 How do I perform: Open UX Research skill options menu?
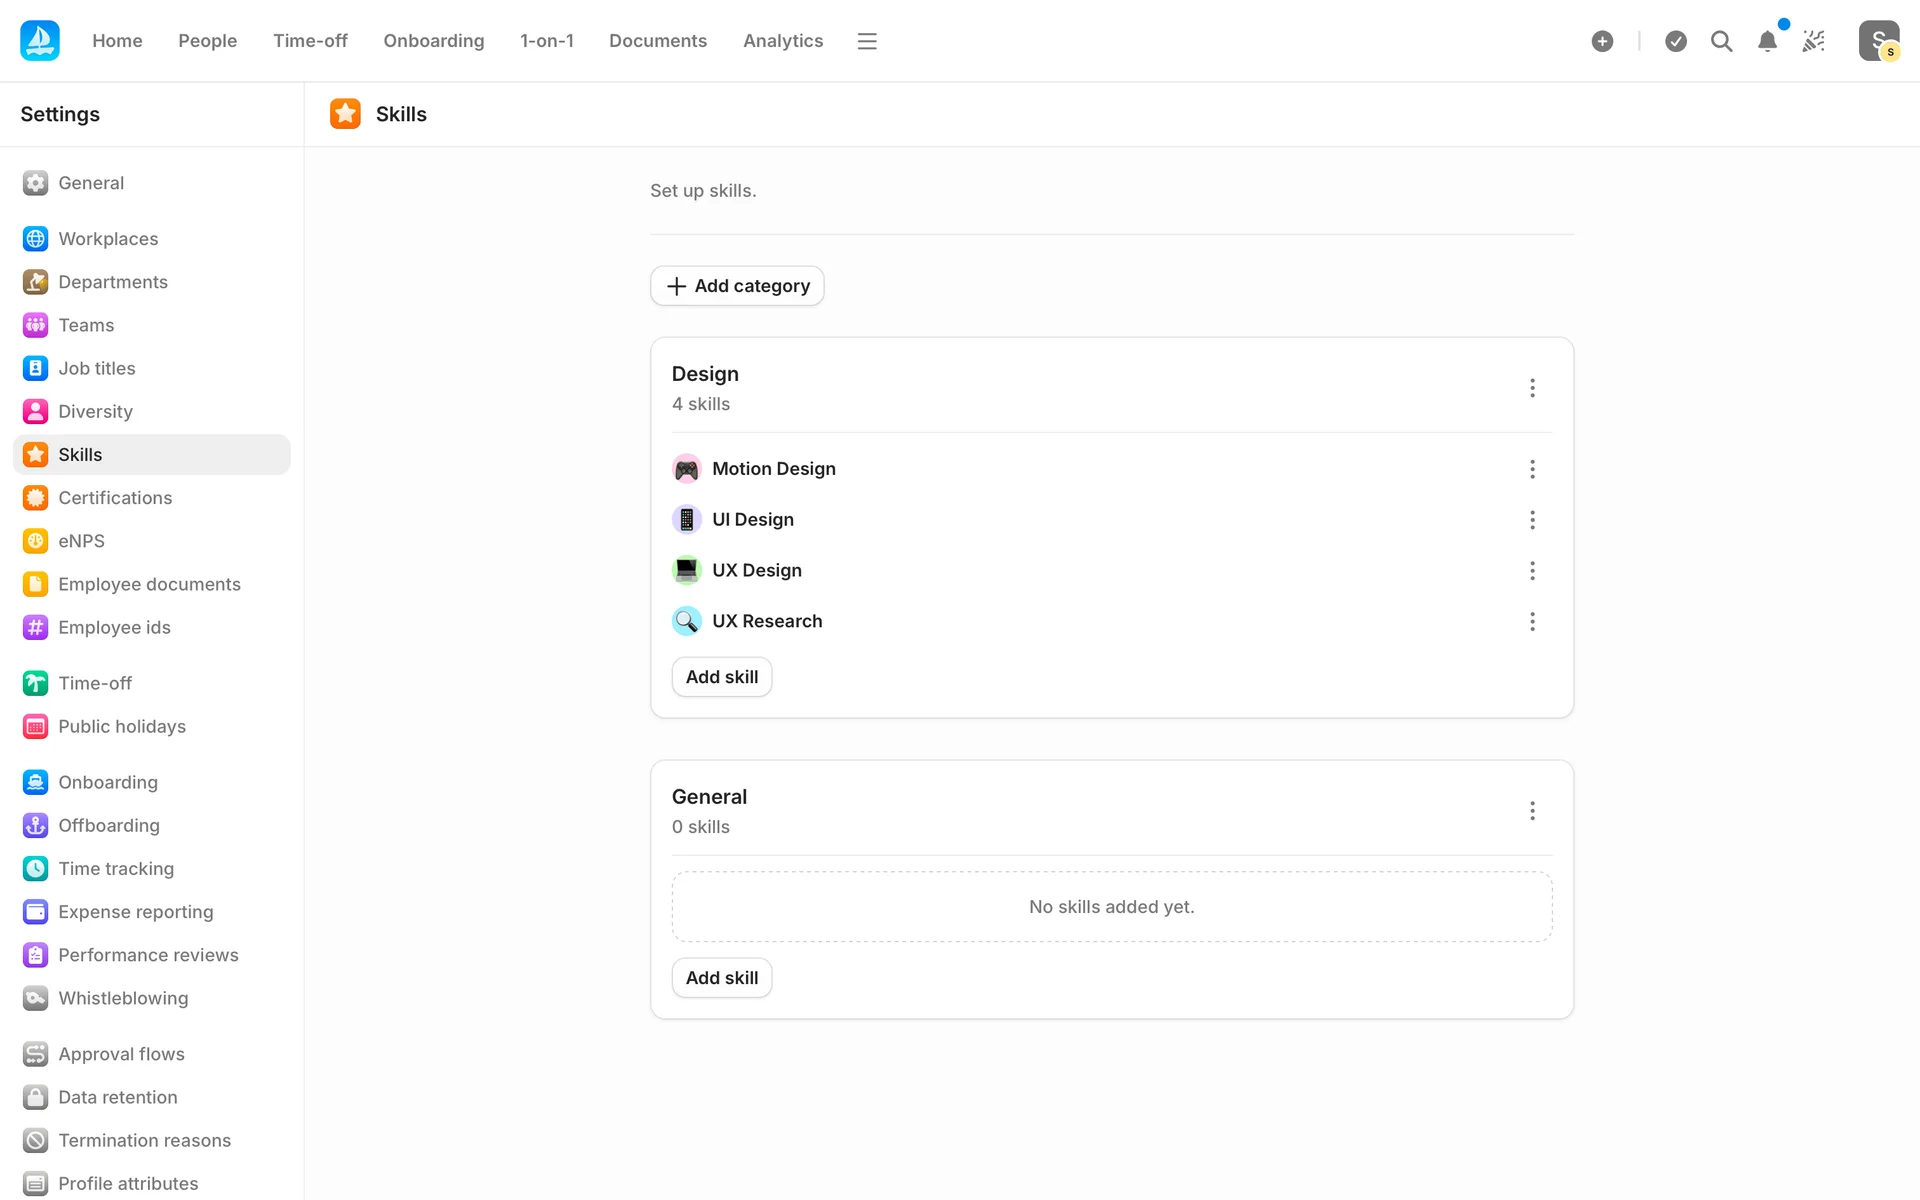tap(1532, 622)
